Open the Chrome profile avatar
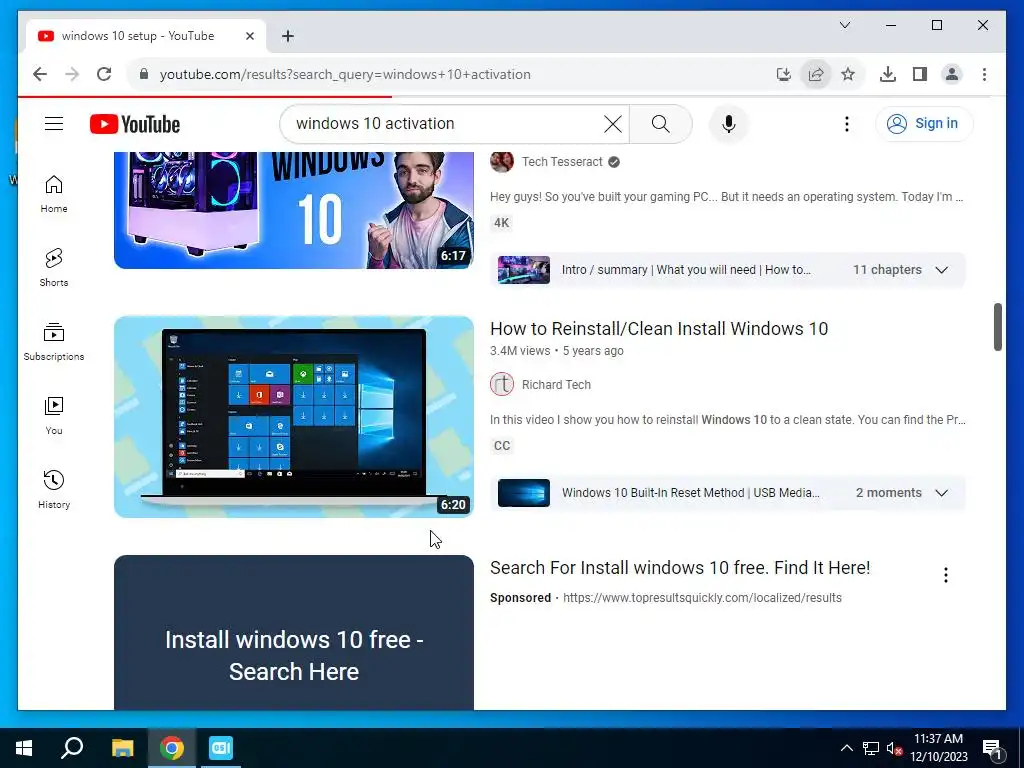This screenshot has height=768, width=1024. click(x=952, y=74)
